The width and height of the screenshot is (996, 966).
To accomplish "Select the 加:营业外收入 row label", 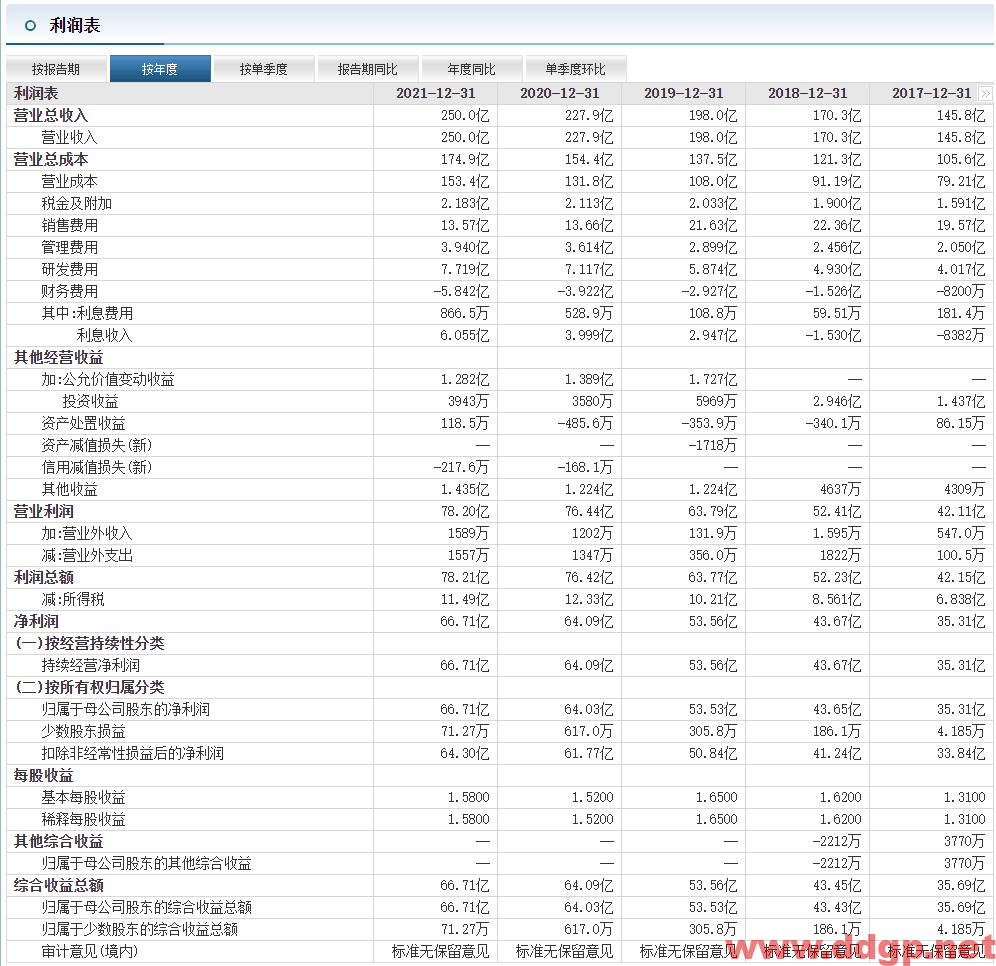I will coord(87,533).
